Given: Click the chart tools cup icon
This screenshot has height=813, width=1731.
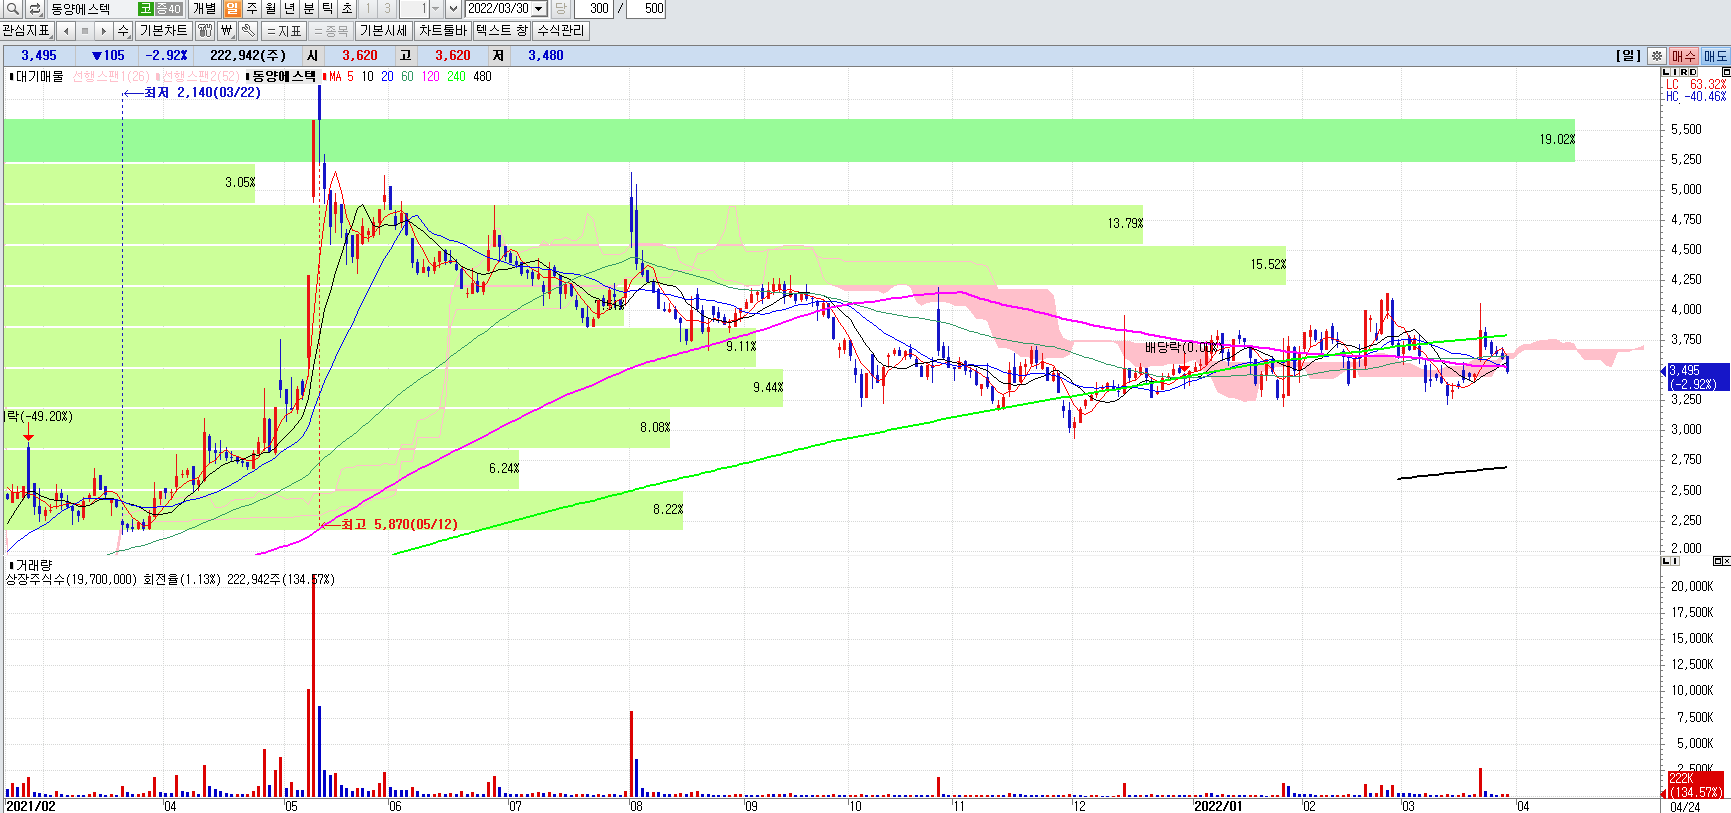Looking at the screenshot, I should 205,31.
